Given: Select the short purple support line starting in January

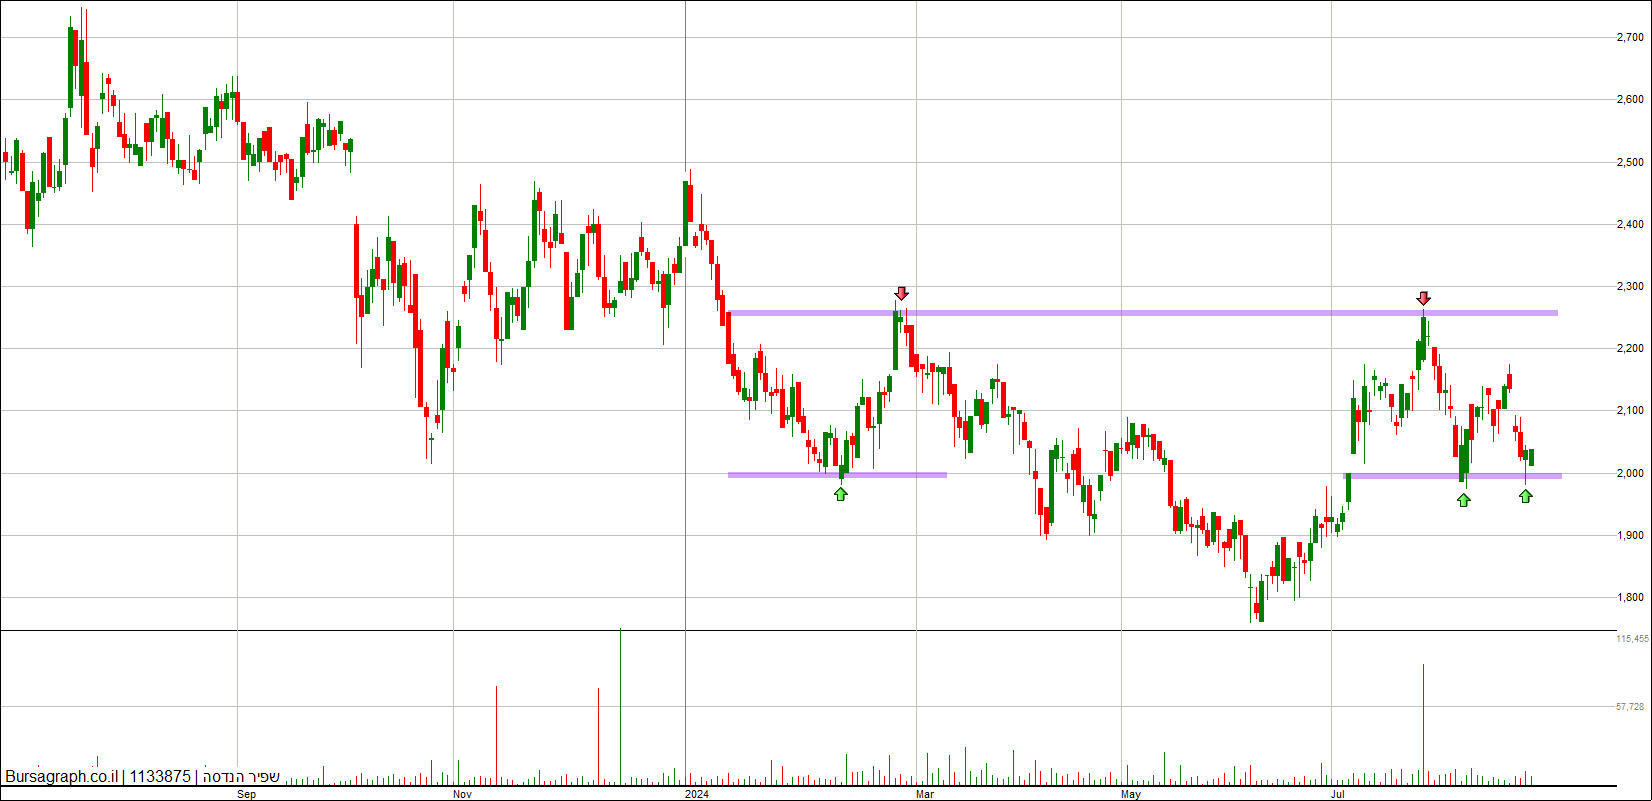Looking at the screenshot, I should 837,474.
